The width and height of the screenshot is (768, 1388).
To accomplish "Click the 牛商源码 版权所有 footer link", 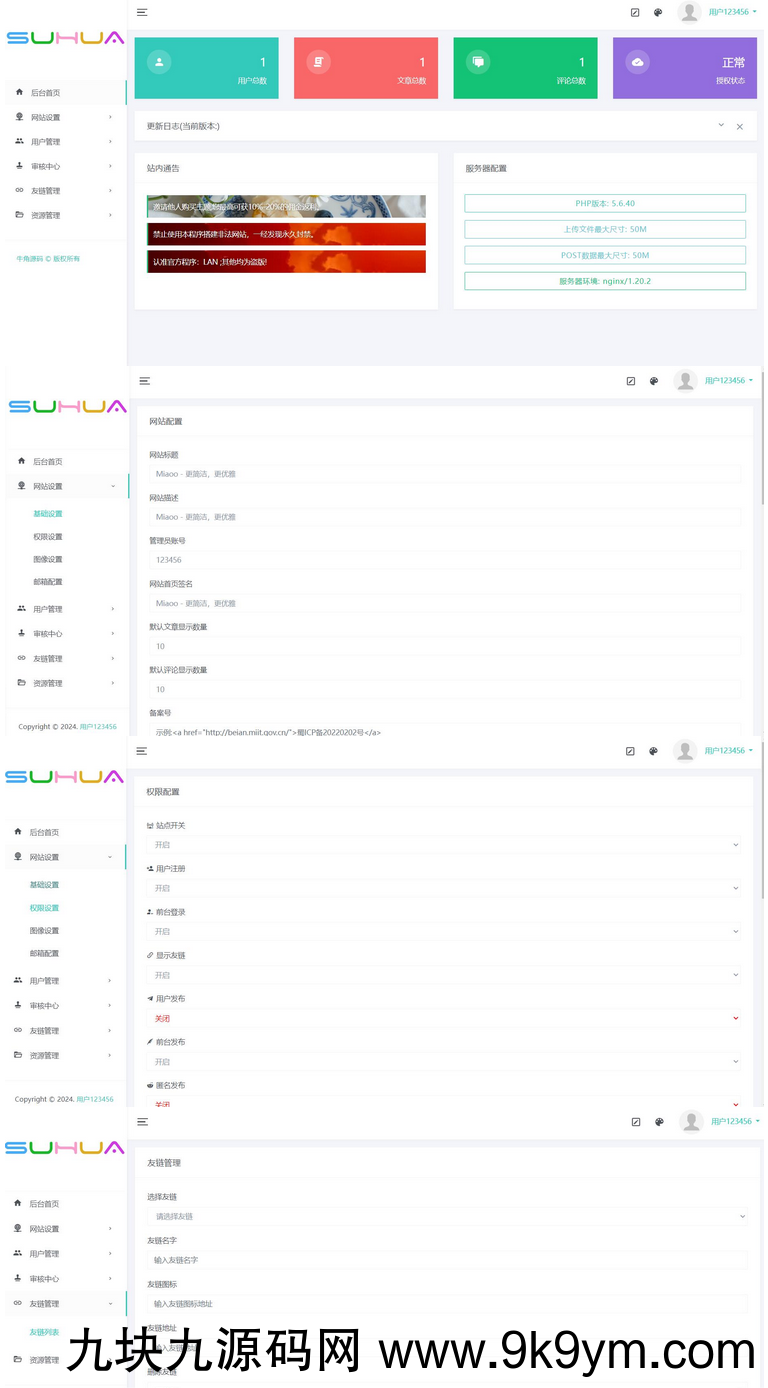I will (48, 259).
